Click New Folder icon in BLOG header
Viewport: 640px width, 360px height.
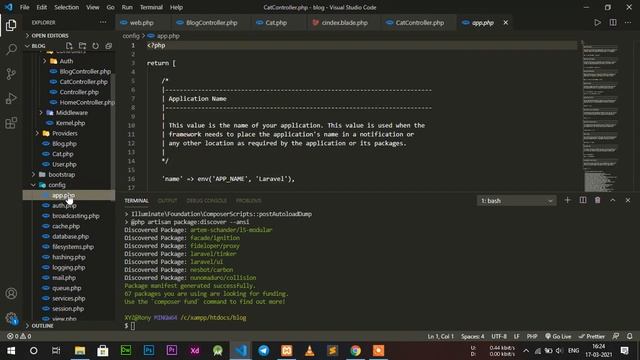tap(82, 46)
